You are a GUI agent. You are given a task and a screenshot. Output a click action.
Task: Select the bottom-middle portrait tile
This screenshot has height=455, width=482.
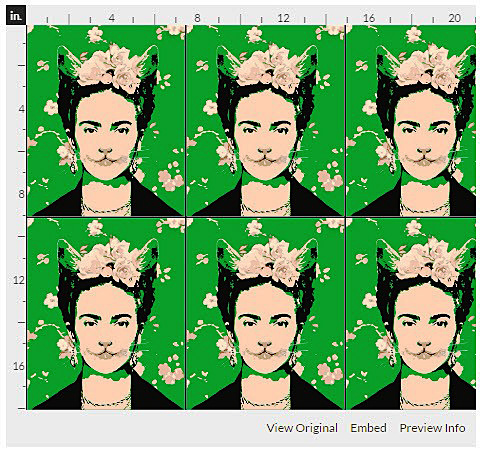(265, 314)
